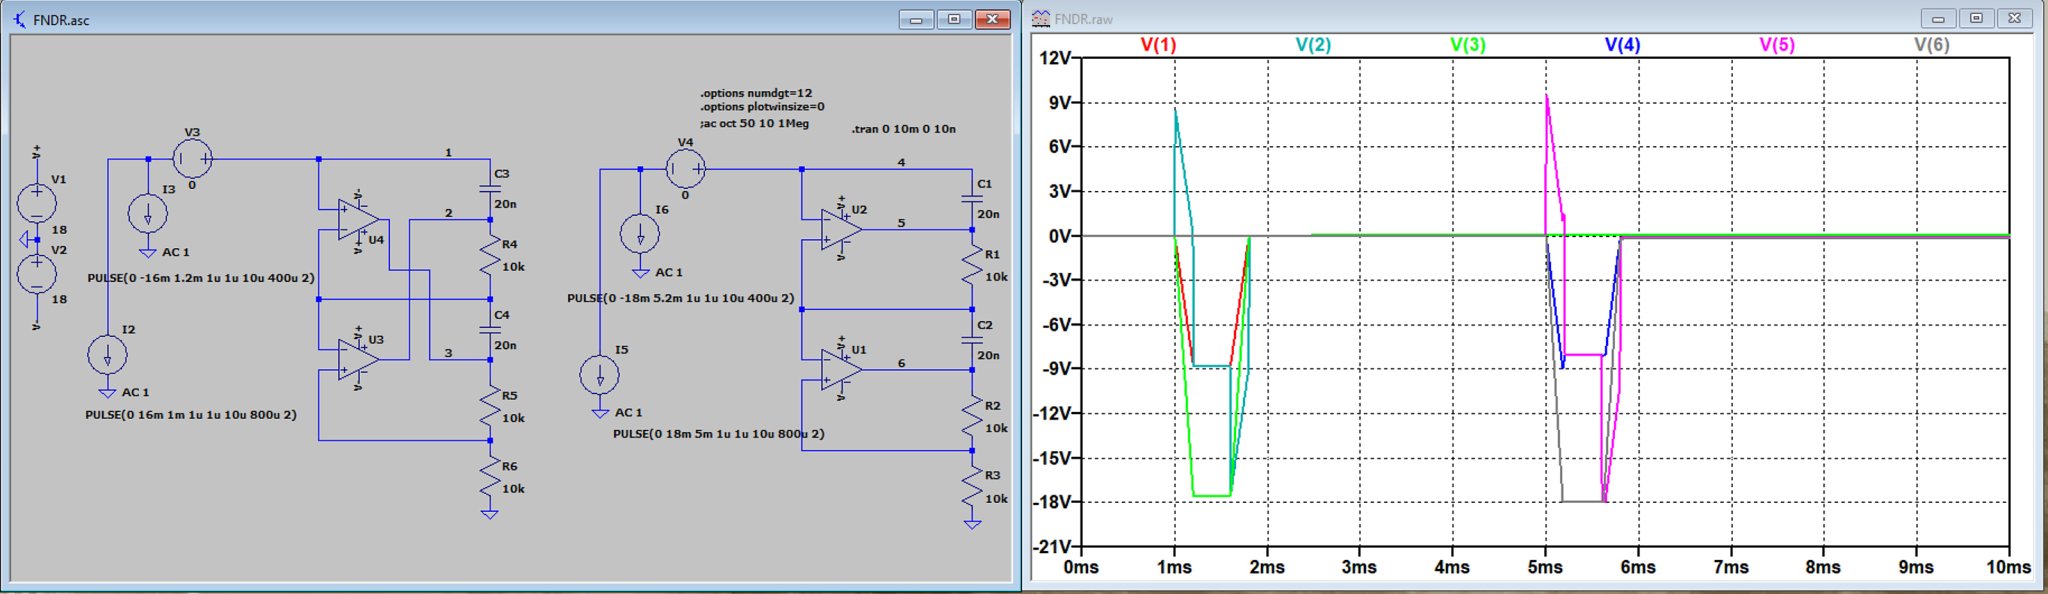The image size is (2048, 594).
Task: Close the FNDR.asc schematic window
Action: click(992, 19)
